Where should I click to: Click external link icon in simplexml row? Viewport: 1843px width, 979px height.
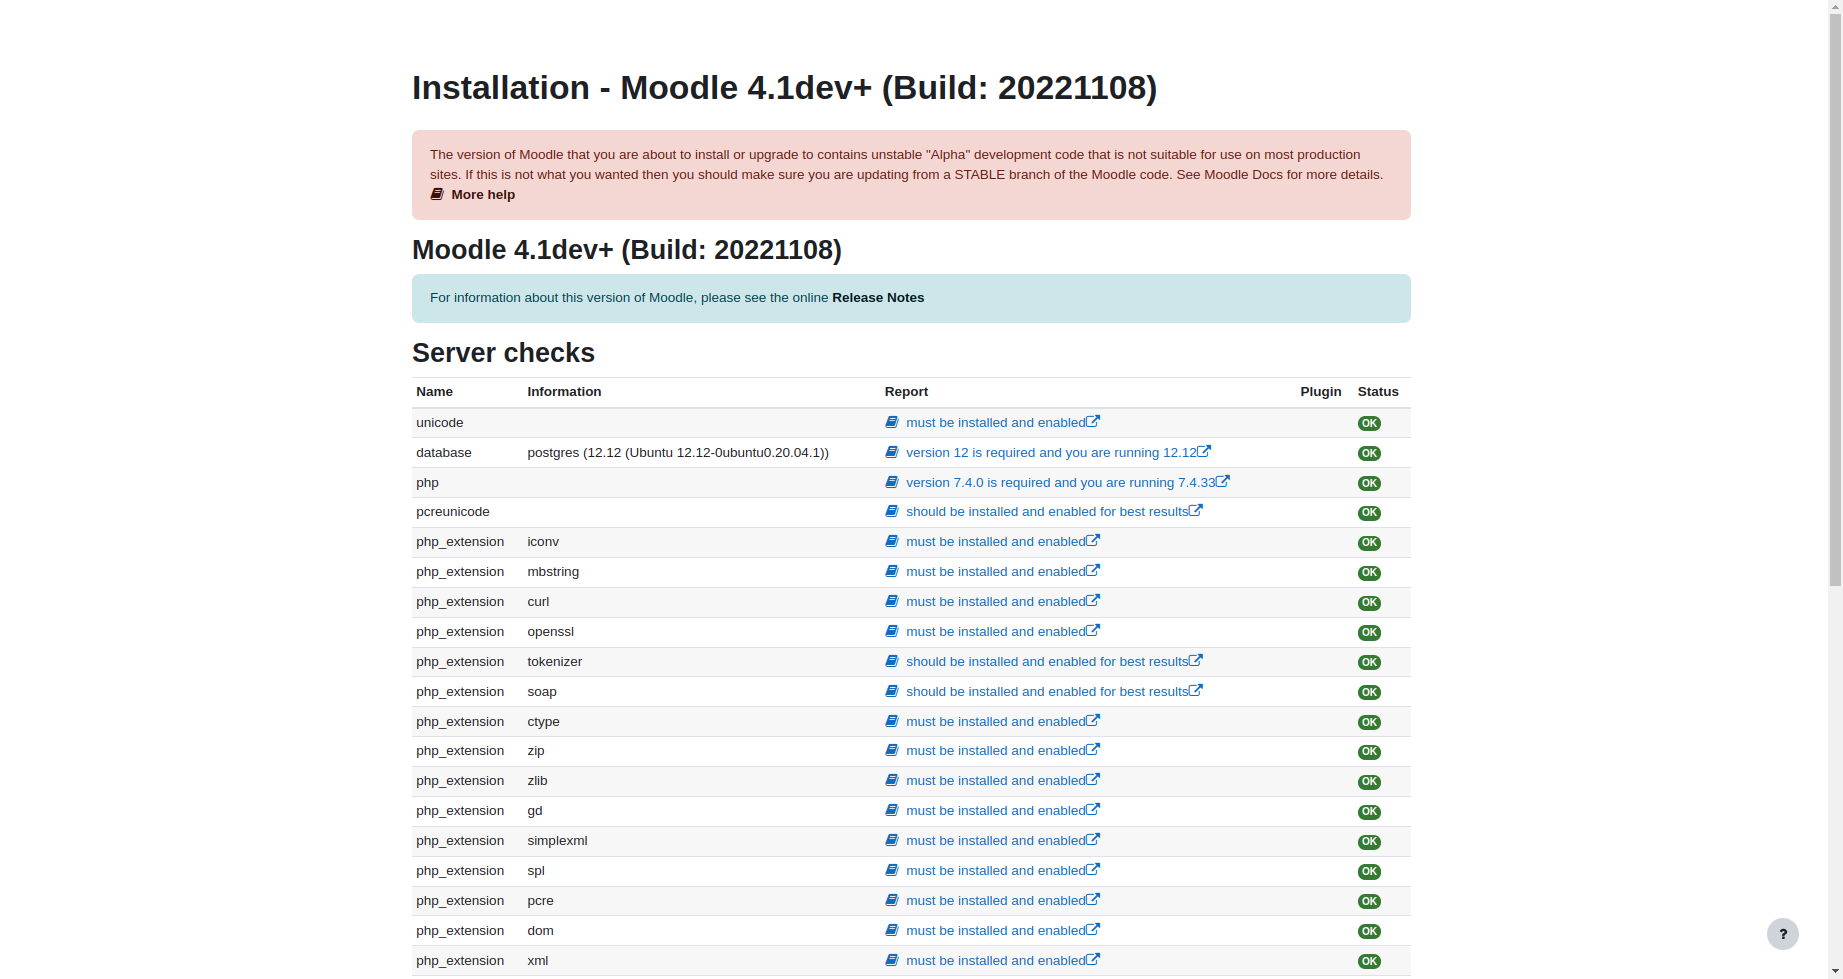click(x=1093, y=839)
